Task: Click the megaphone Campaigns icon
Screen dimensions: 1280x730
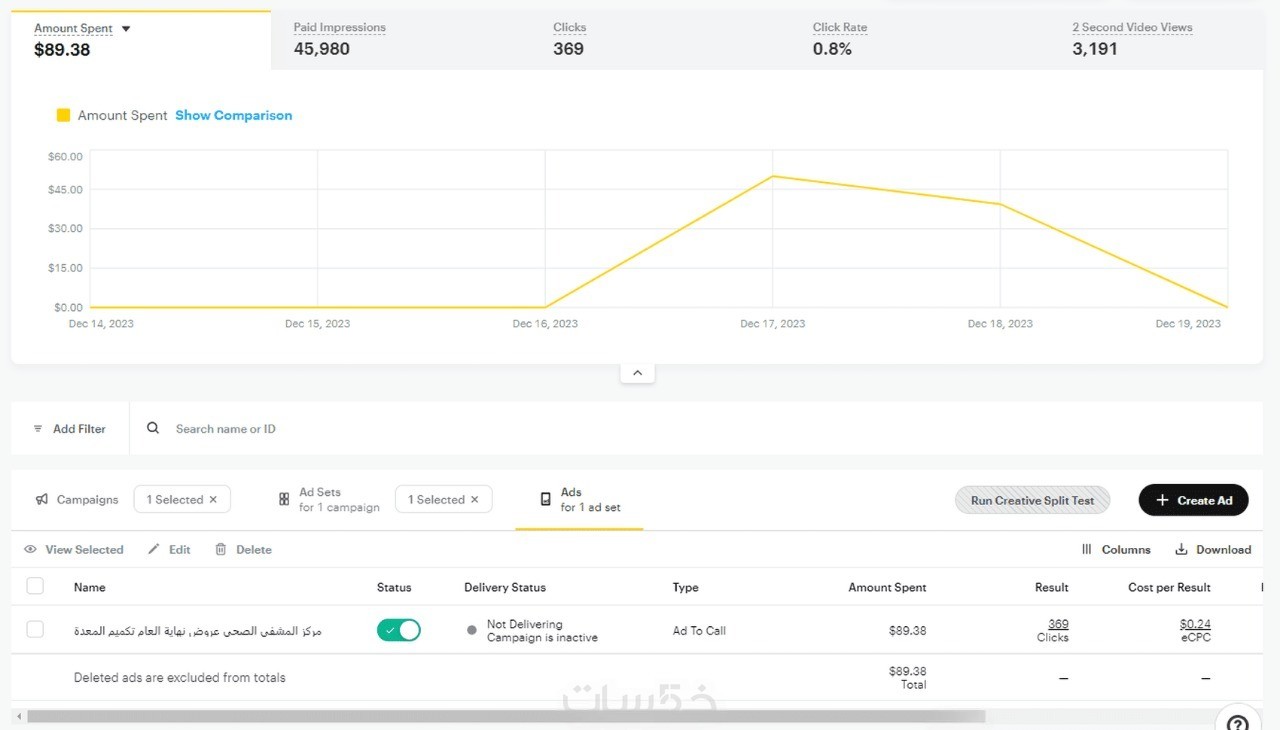Action: click(x=42, y=500)
